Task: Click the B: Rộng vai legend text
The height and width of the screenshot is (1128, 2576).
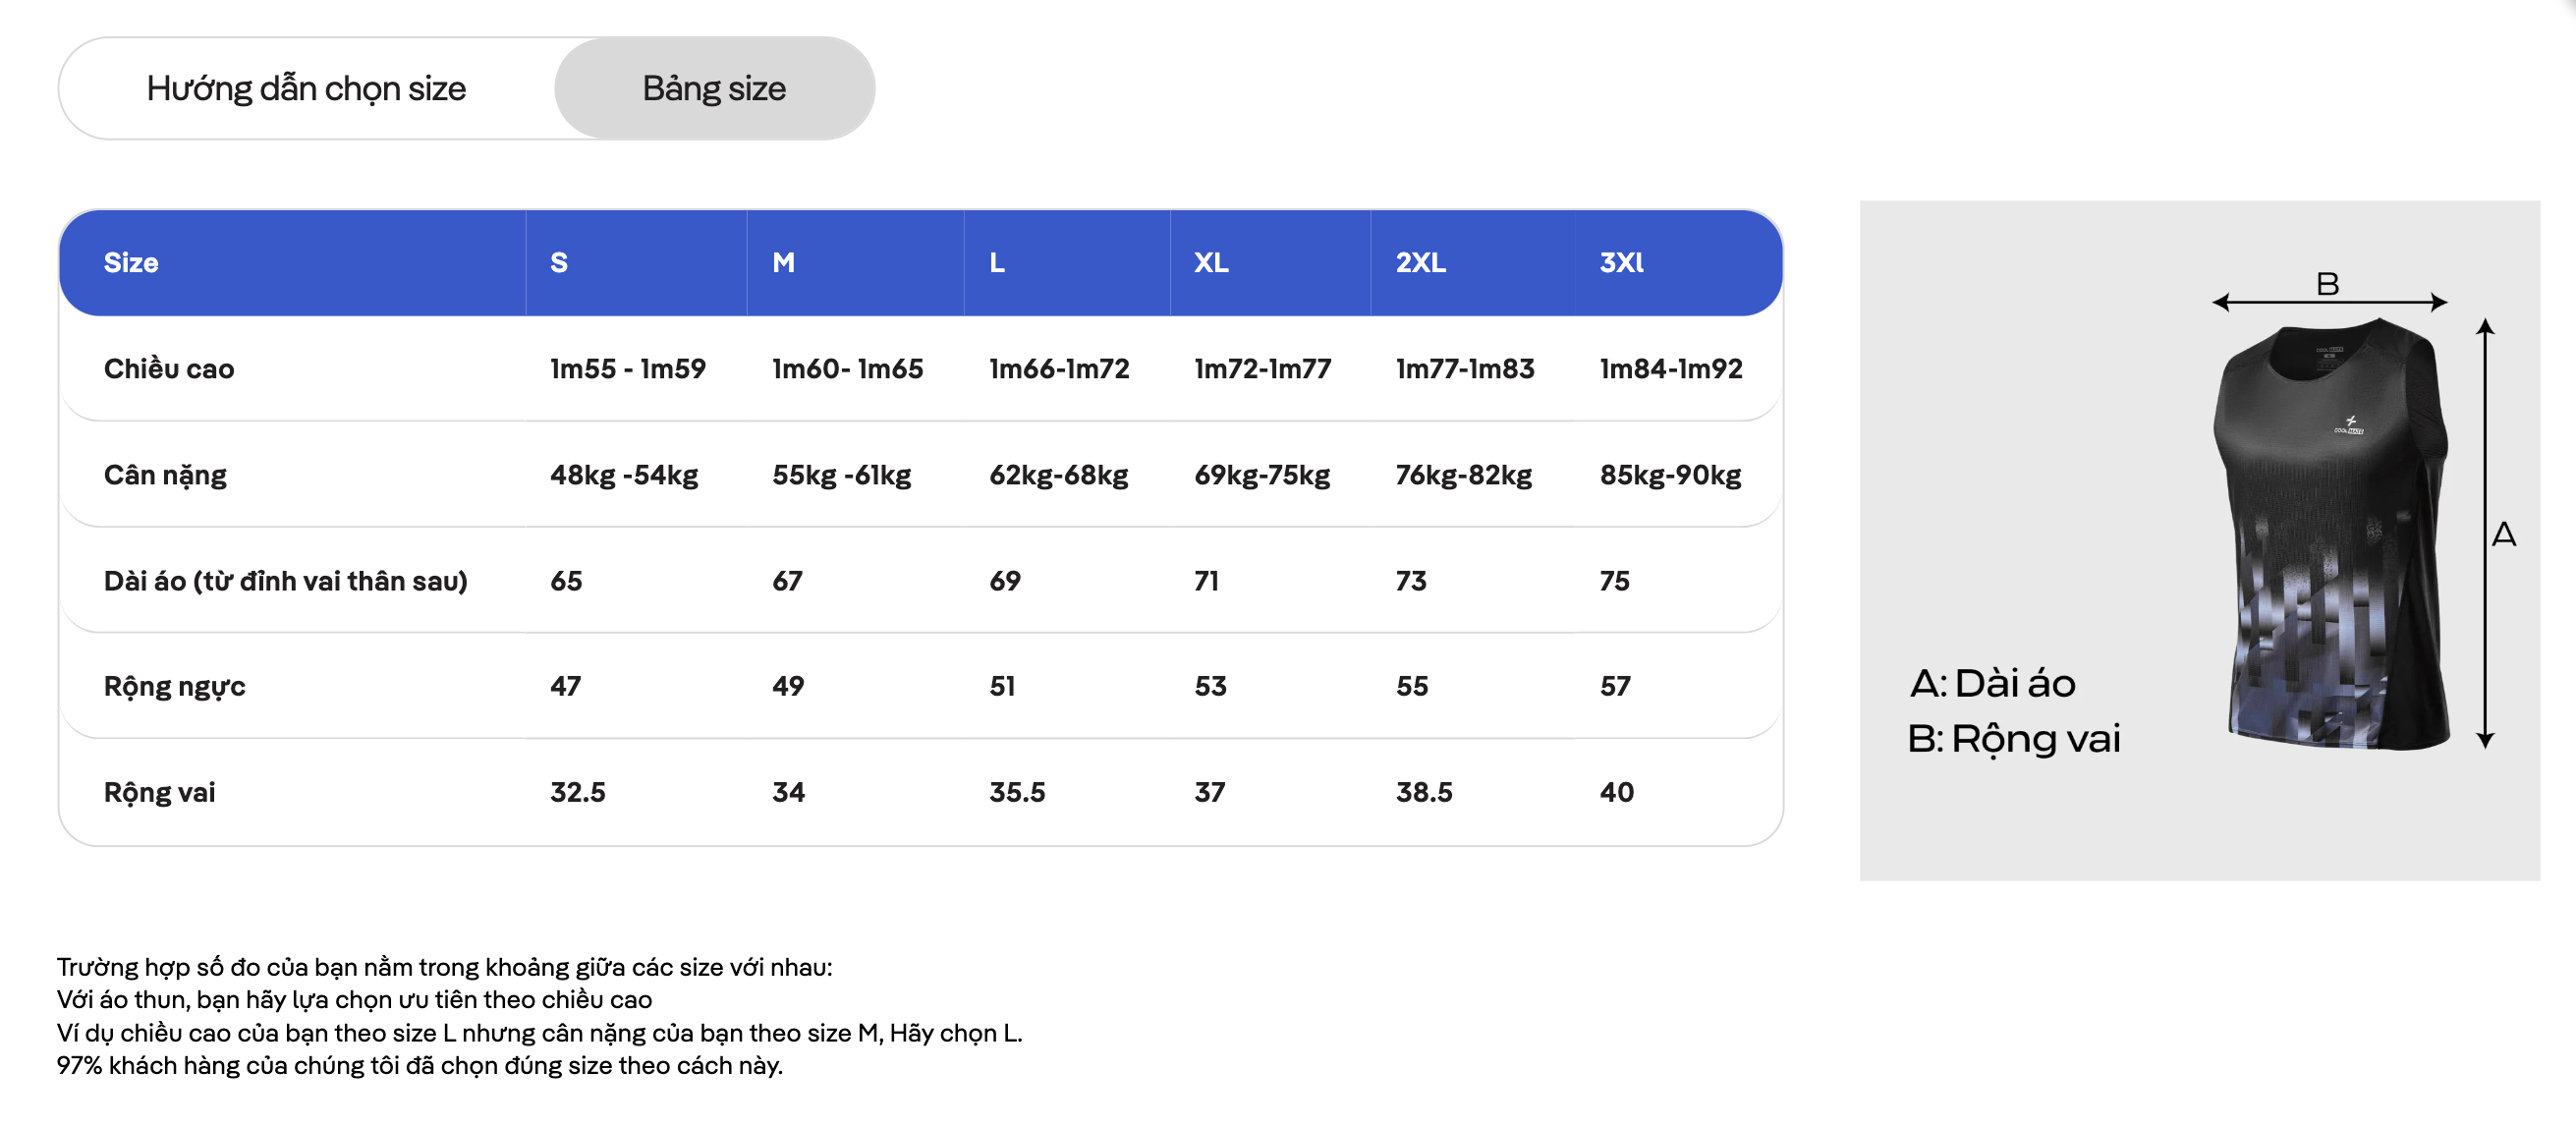Action: [2013, 739]
